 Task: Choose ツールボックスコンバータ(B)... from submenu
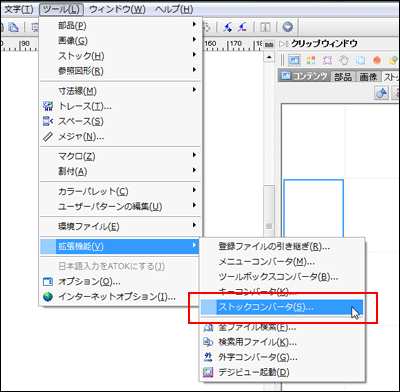coord(282,277)
